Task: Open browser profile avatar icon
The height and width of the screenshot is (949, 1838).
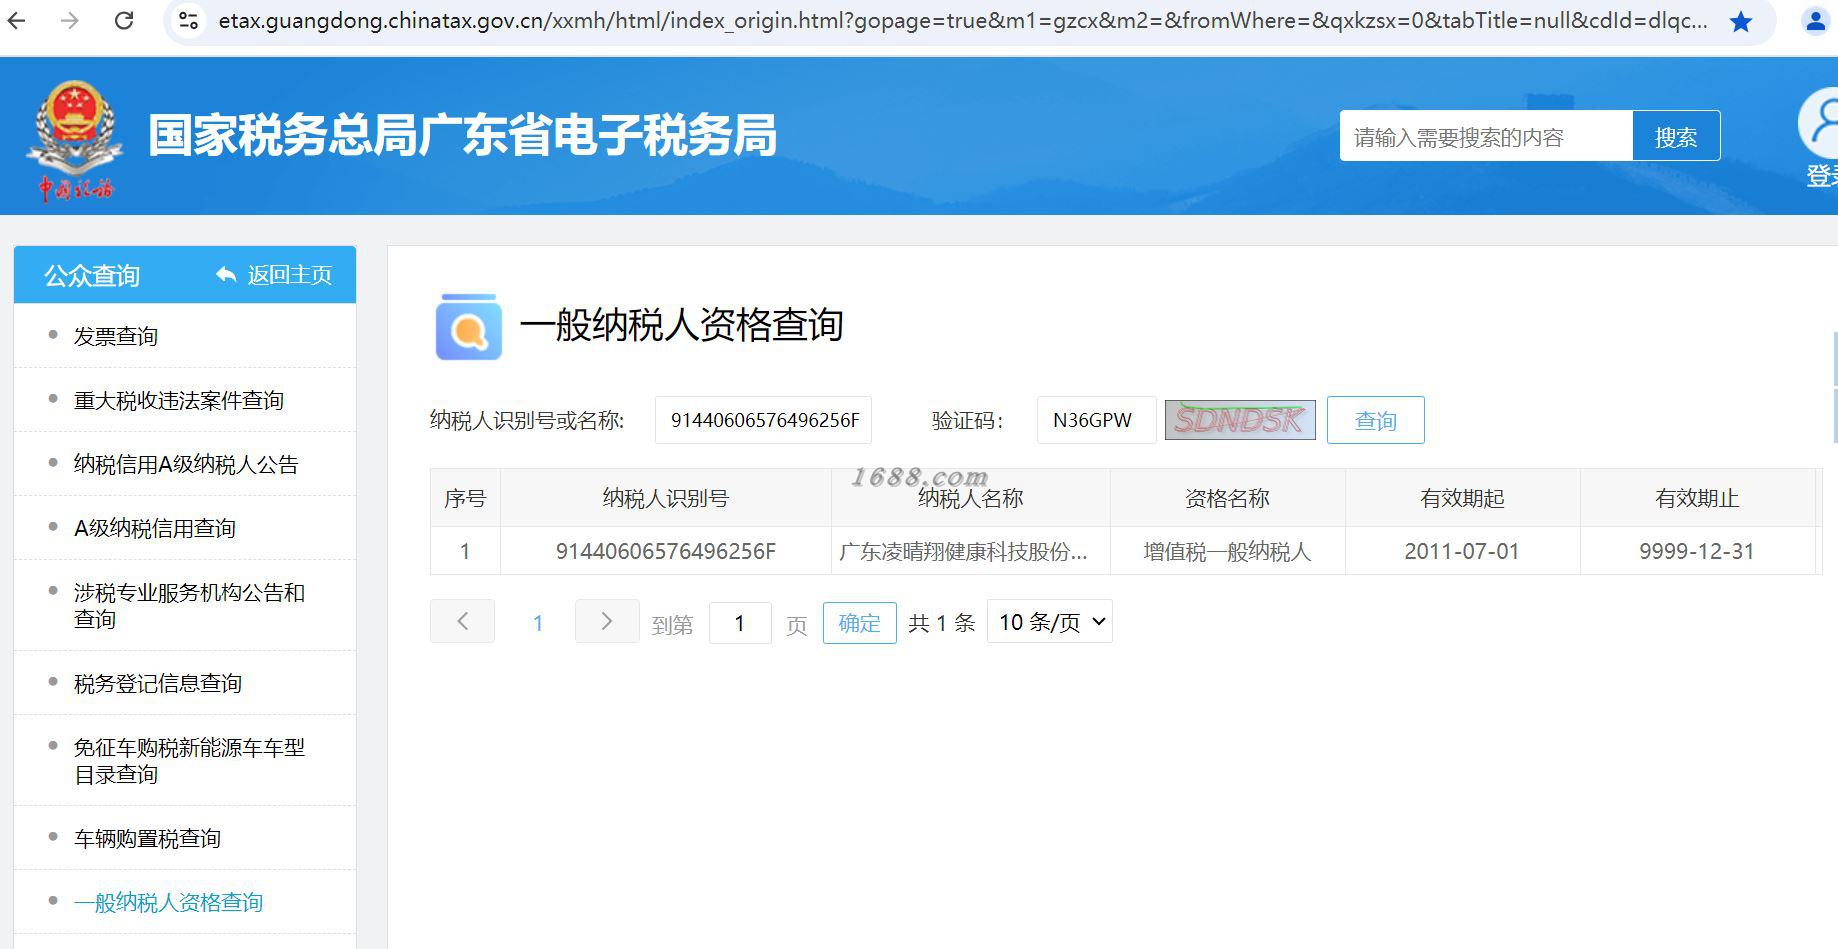Action: pos(1816,21)
